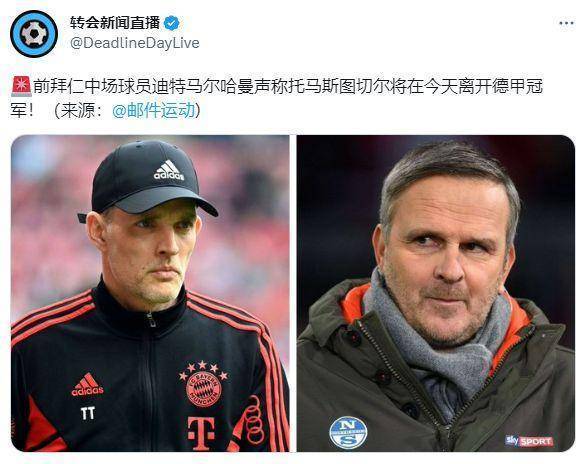Viewport: 576px width, 464px height.
Task: Click the red siren emoji
Action: point(21,86)
